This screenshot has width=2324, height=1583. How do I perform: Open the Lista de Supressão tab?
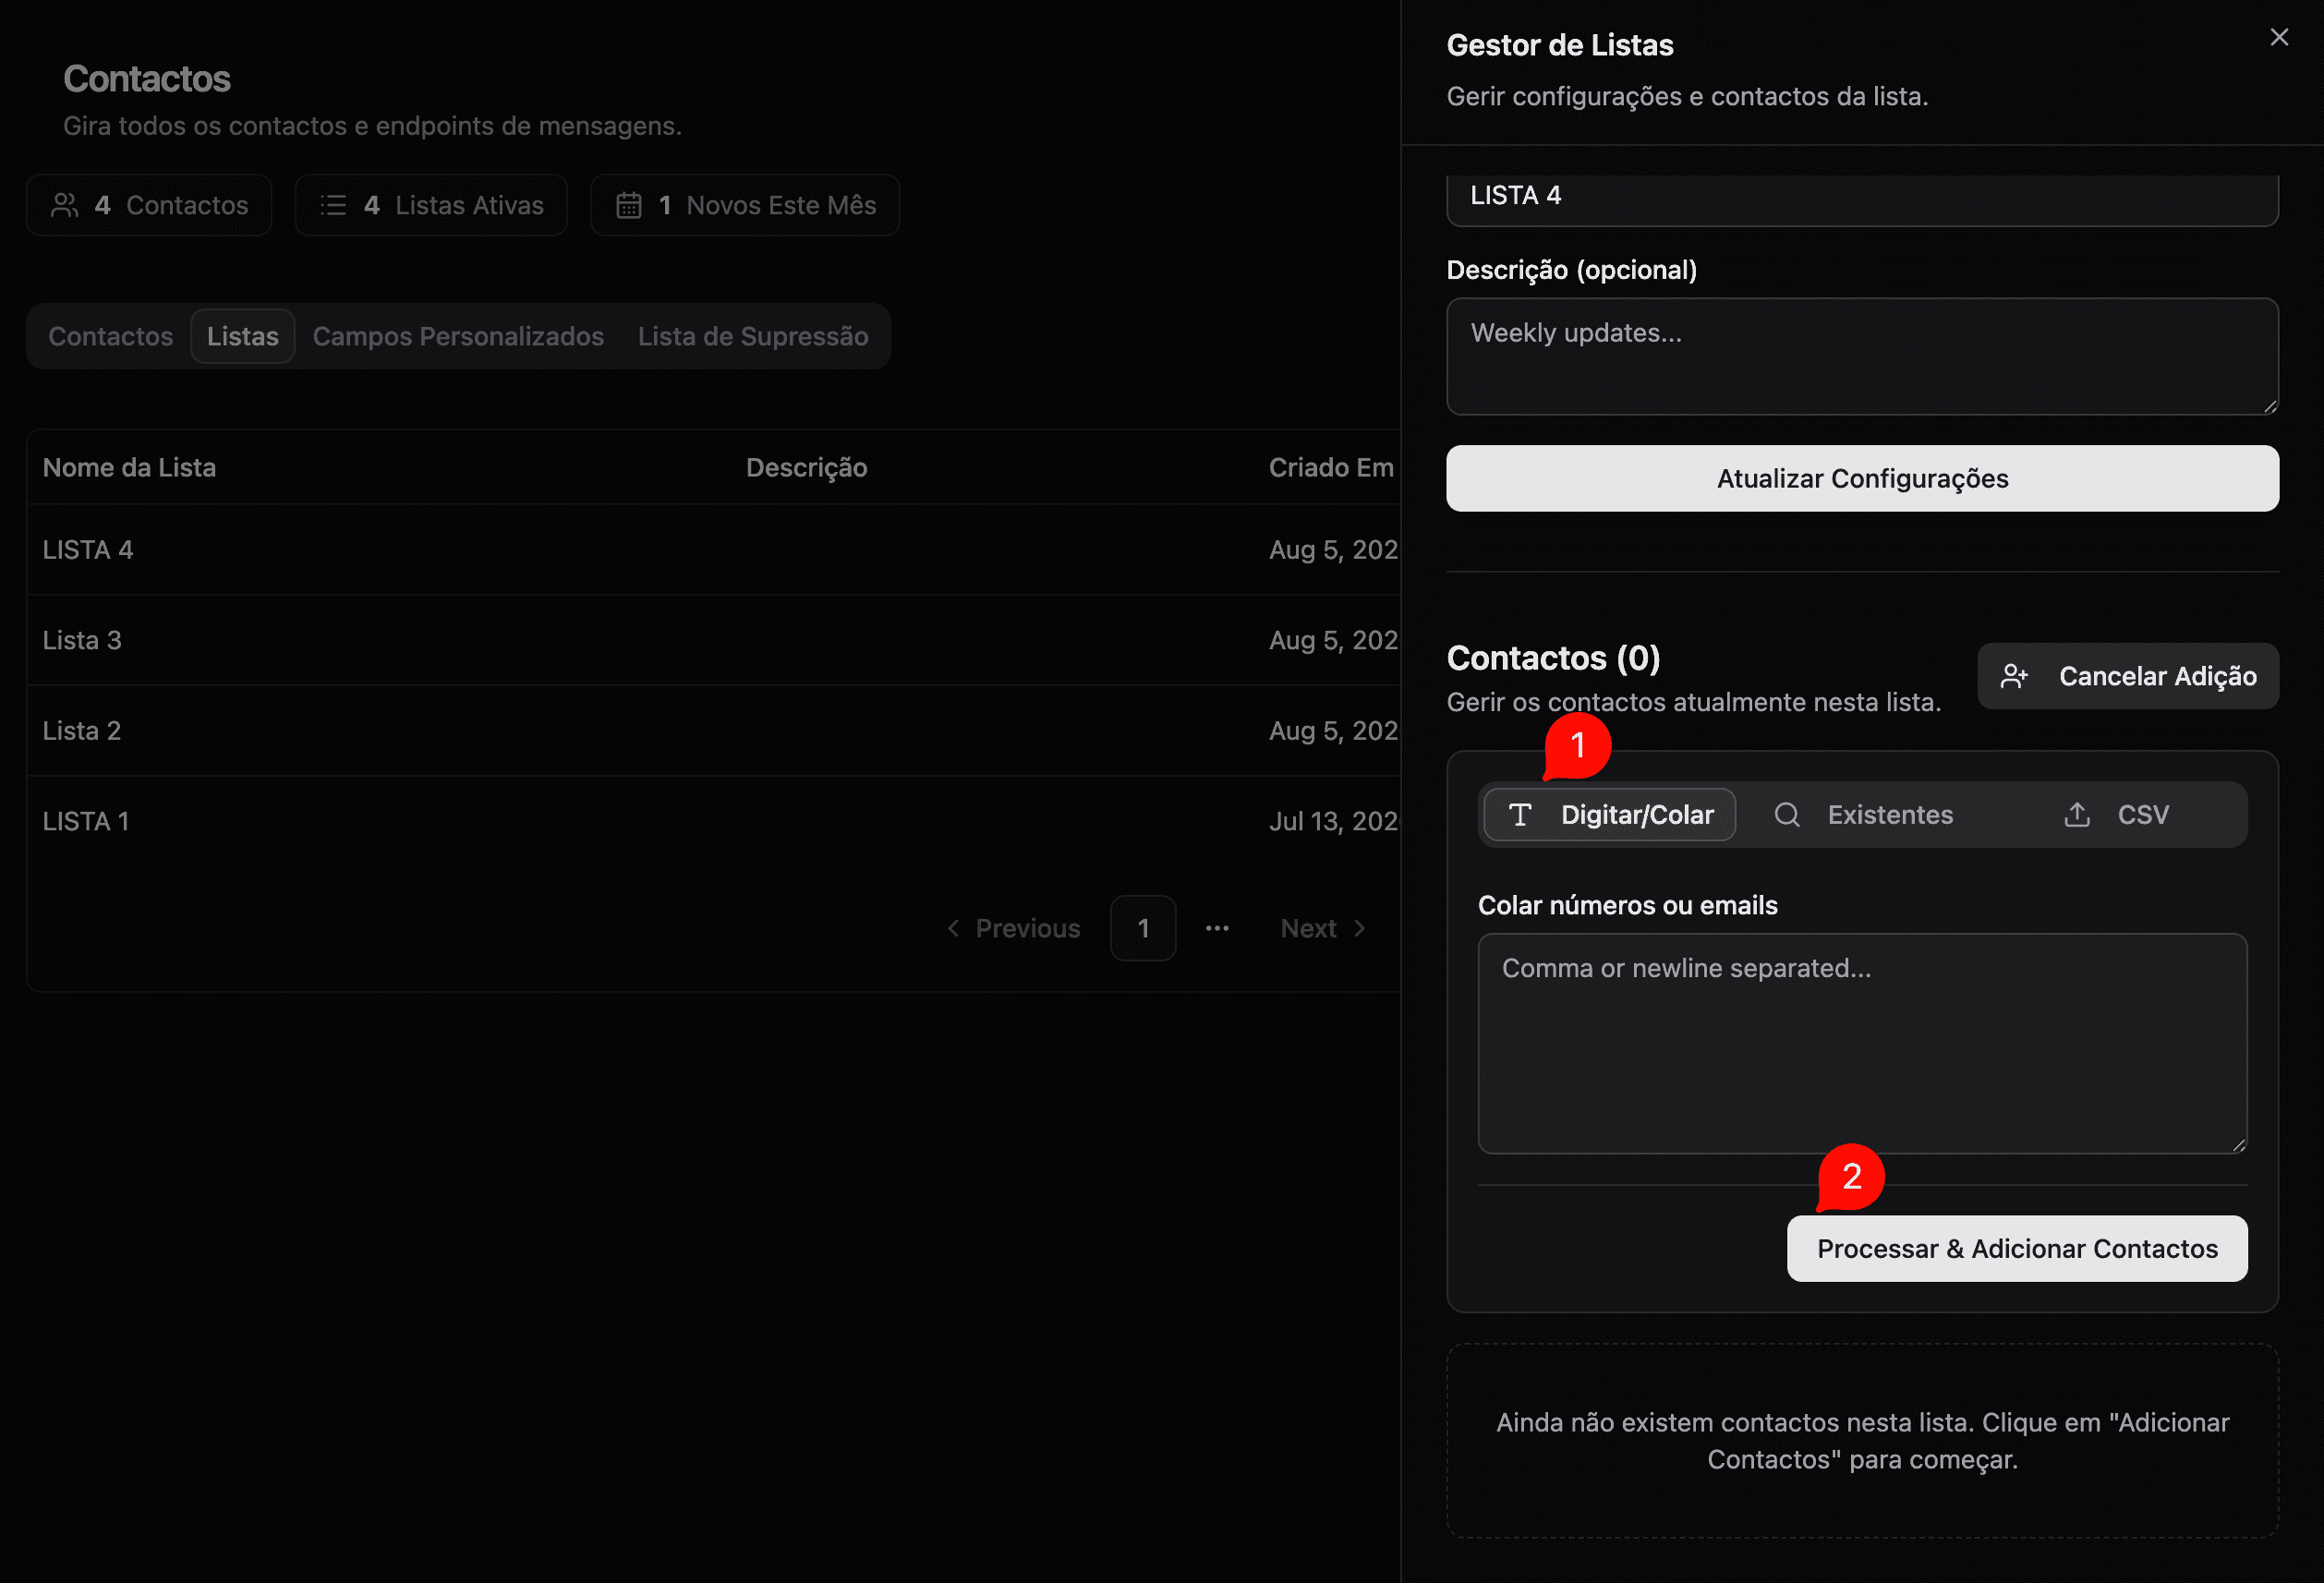(753, 336)
